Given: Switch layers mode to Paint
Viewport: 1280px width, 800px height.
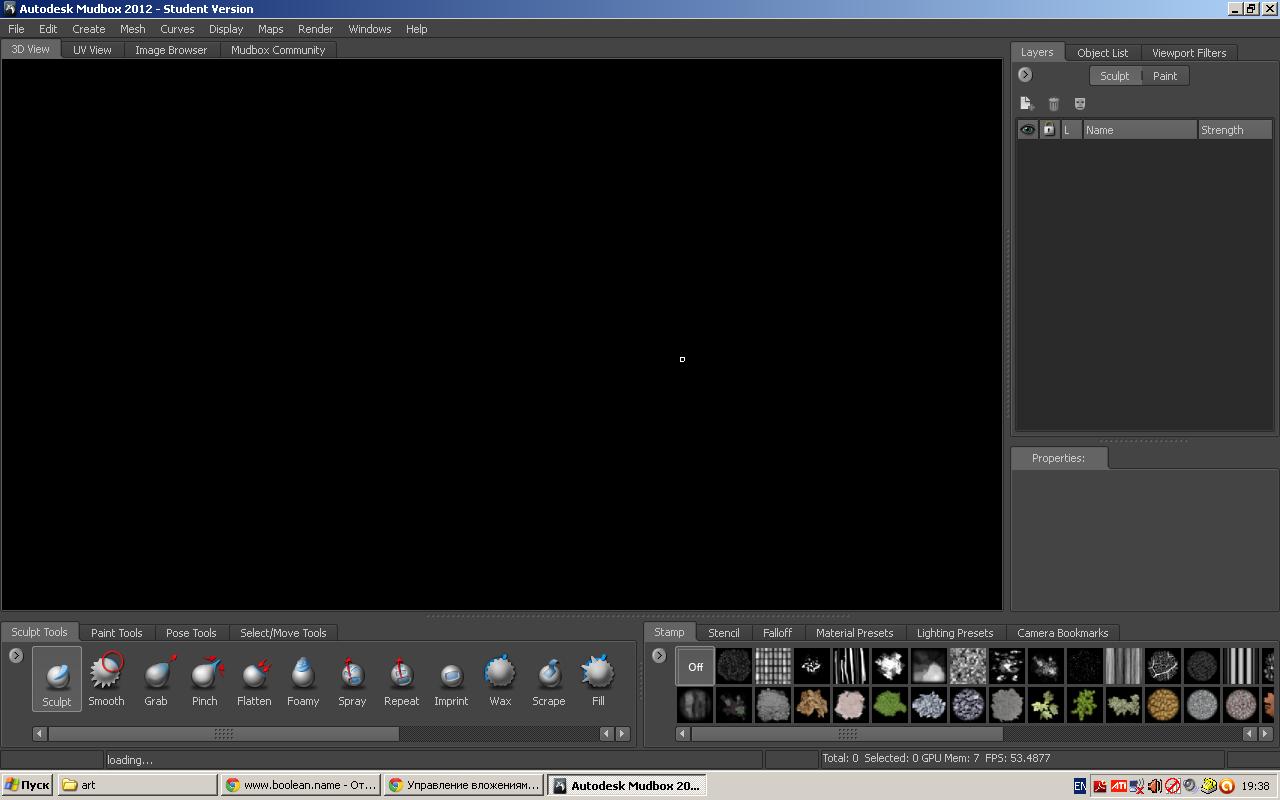Looking at the screenshot, I should [1165, 76].
